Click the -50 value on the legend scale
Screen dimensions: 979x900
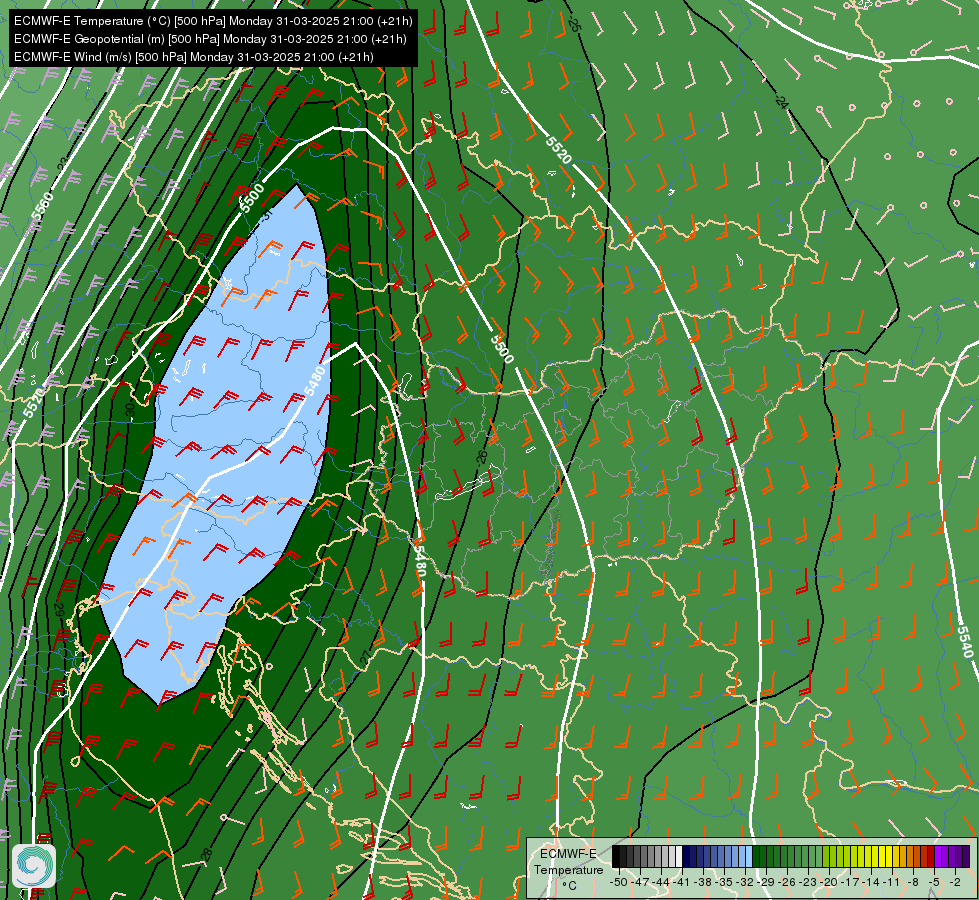(619, 883)
